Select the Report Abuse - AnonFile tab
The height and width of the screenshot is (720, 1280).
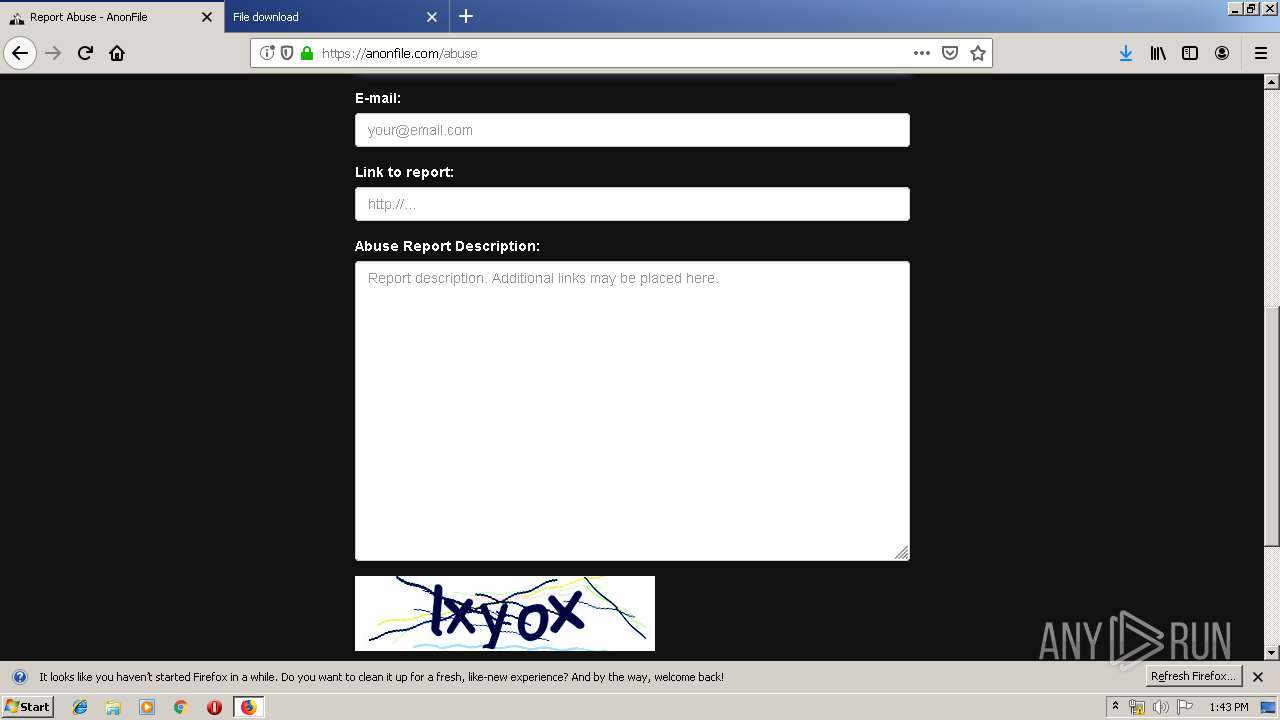[x=112, y=17]
